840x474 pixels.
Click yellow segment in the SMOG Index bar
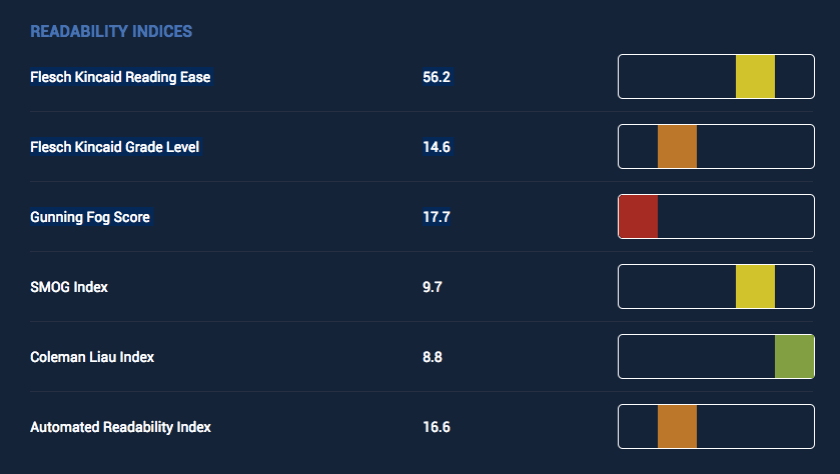click(x=755, y=287)
